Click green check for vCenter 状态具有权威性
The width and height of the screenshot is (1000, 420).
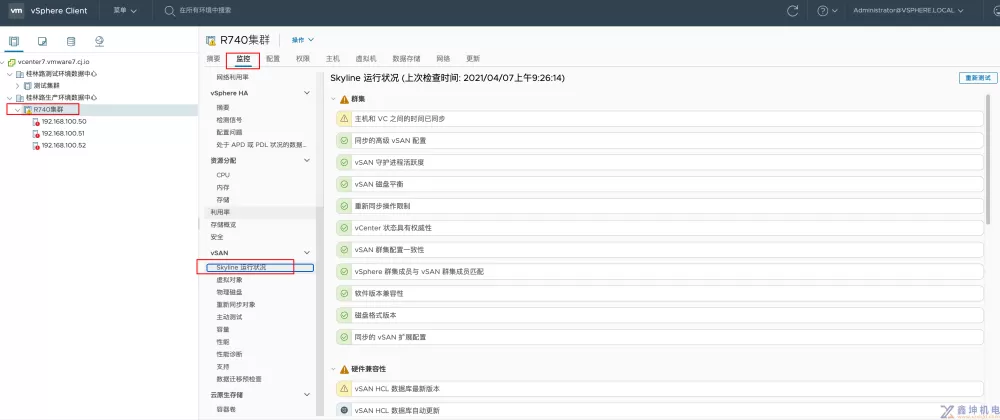click(344, 228)
